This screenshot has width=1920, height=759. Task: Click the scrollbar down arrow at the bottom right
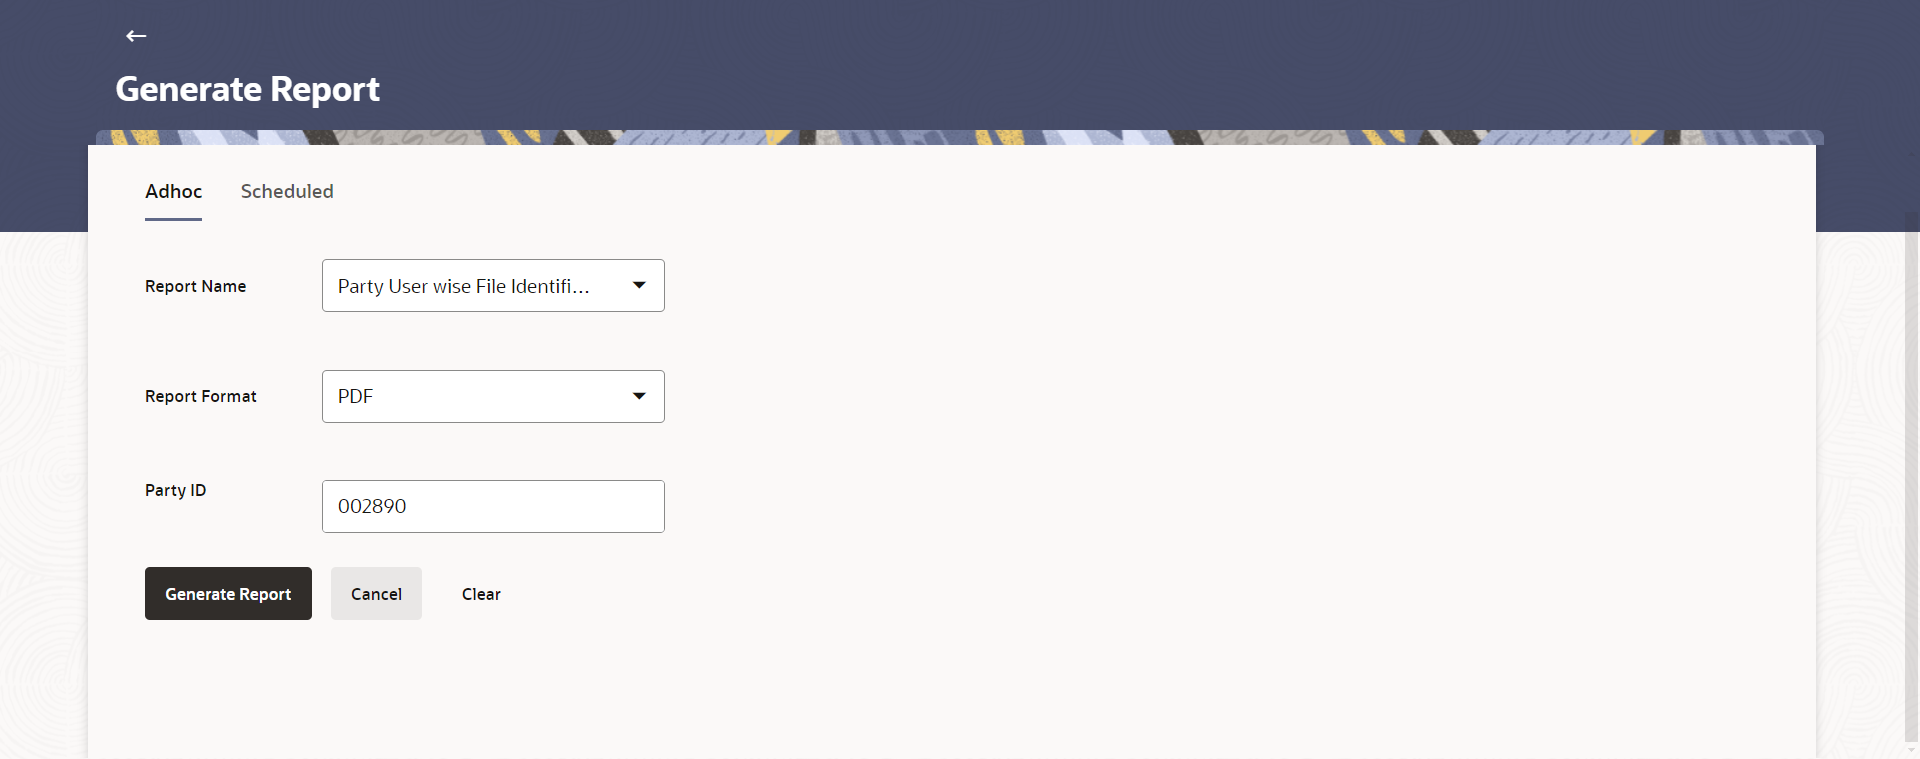pos(1912,751)
